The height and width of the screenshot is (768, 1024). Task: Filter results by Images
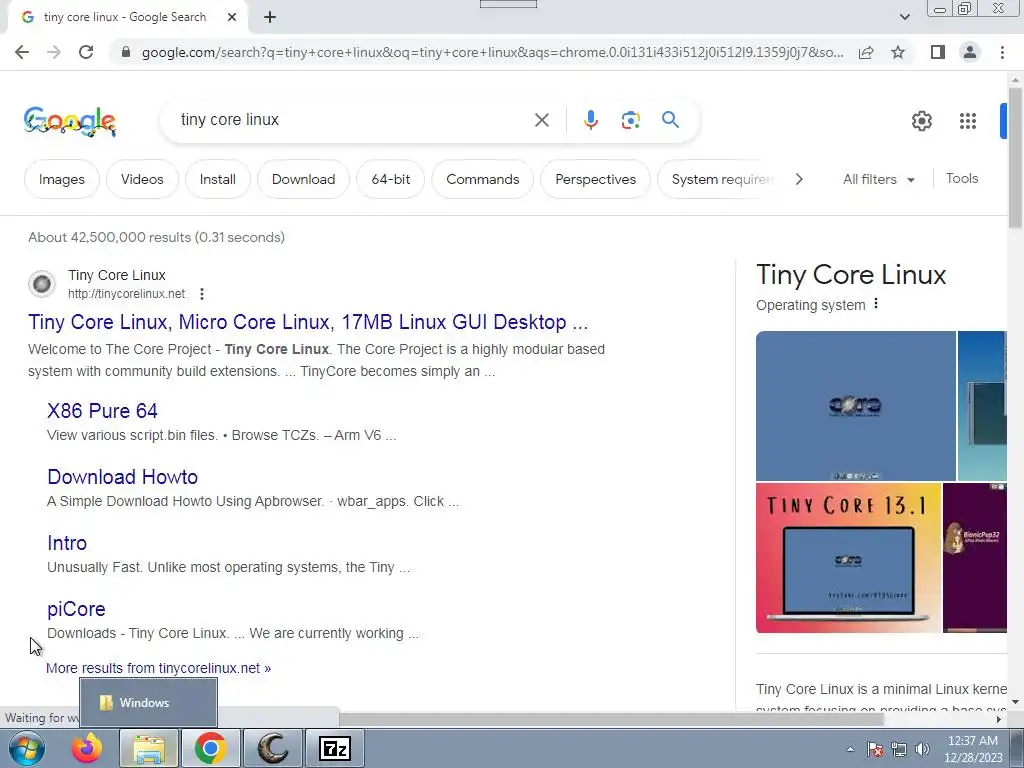(x=62, y=179)
